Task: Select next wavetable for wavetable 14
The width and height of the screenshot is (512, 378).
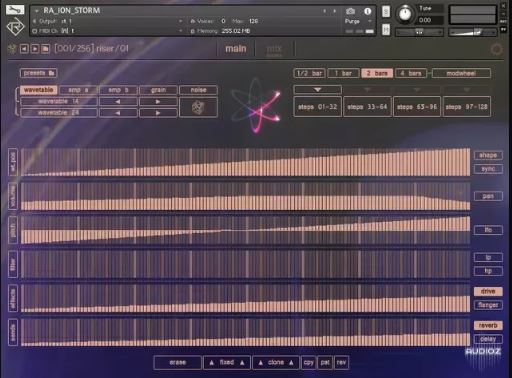Action: point(158,102)
